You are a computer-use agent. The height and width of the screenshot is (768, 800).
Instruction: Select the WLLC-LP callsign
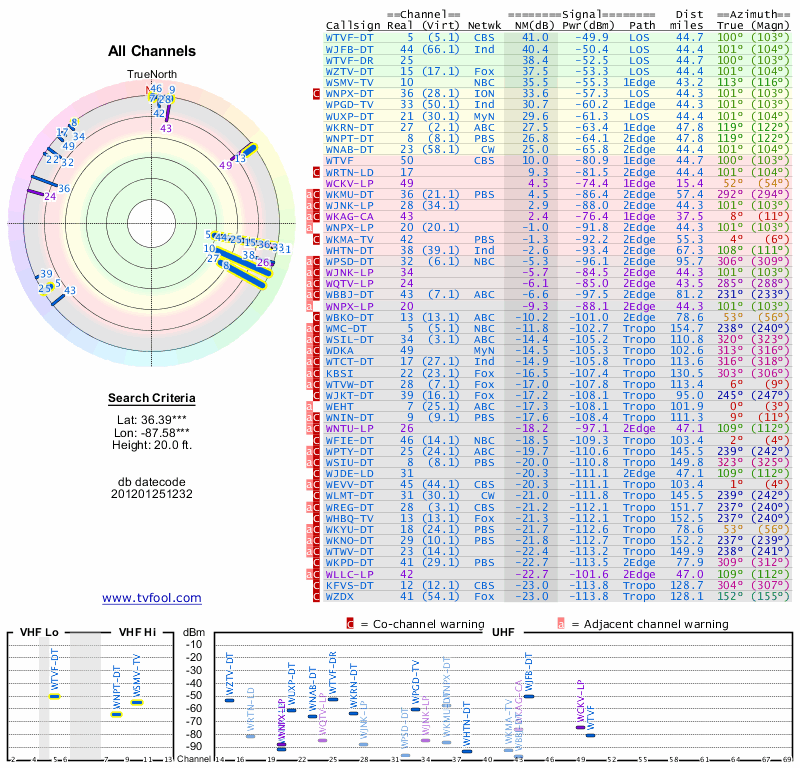click(349, 574)
